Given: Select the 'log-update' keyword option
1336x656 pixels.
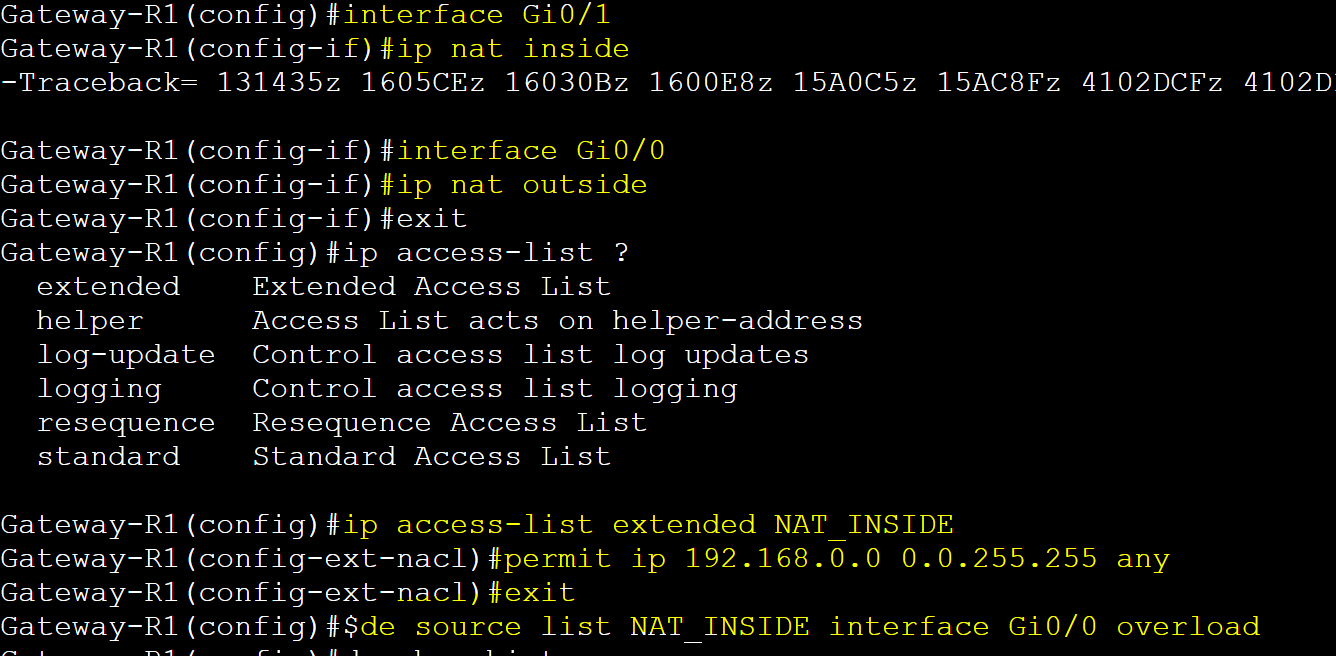Looking at the screenshot, I should point(126,356).
